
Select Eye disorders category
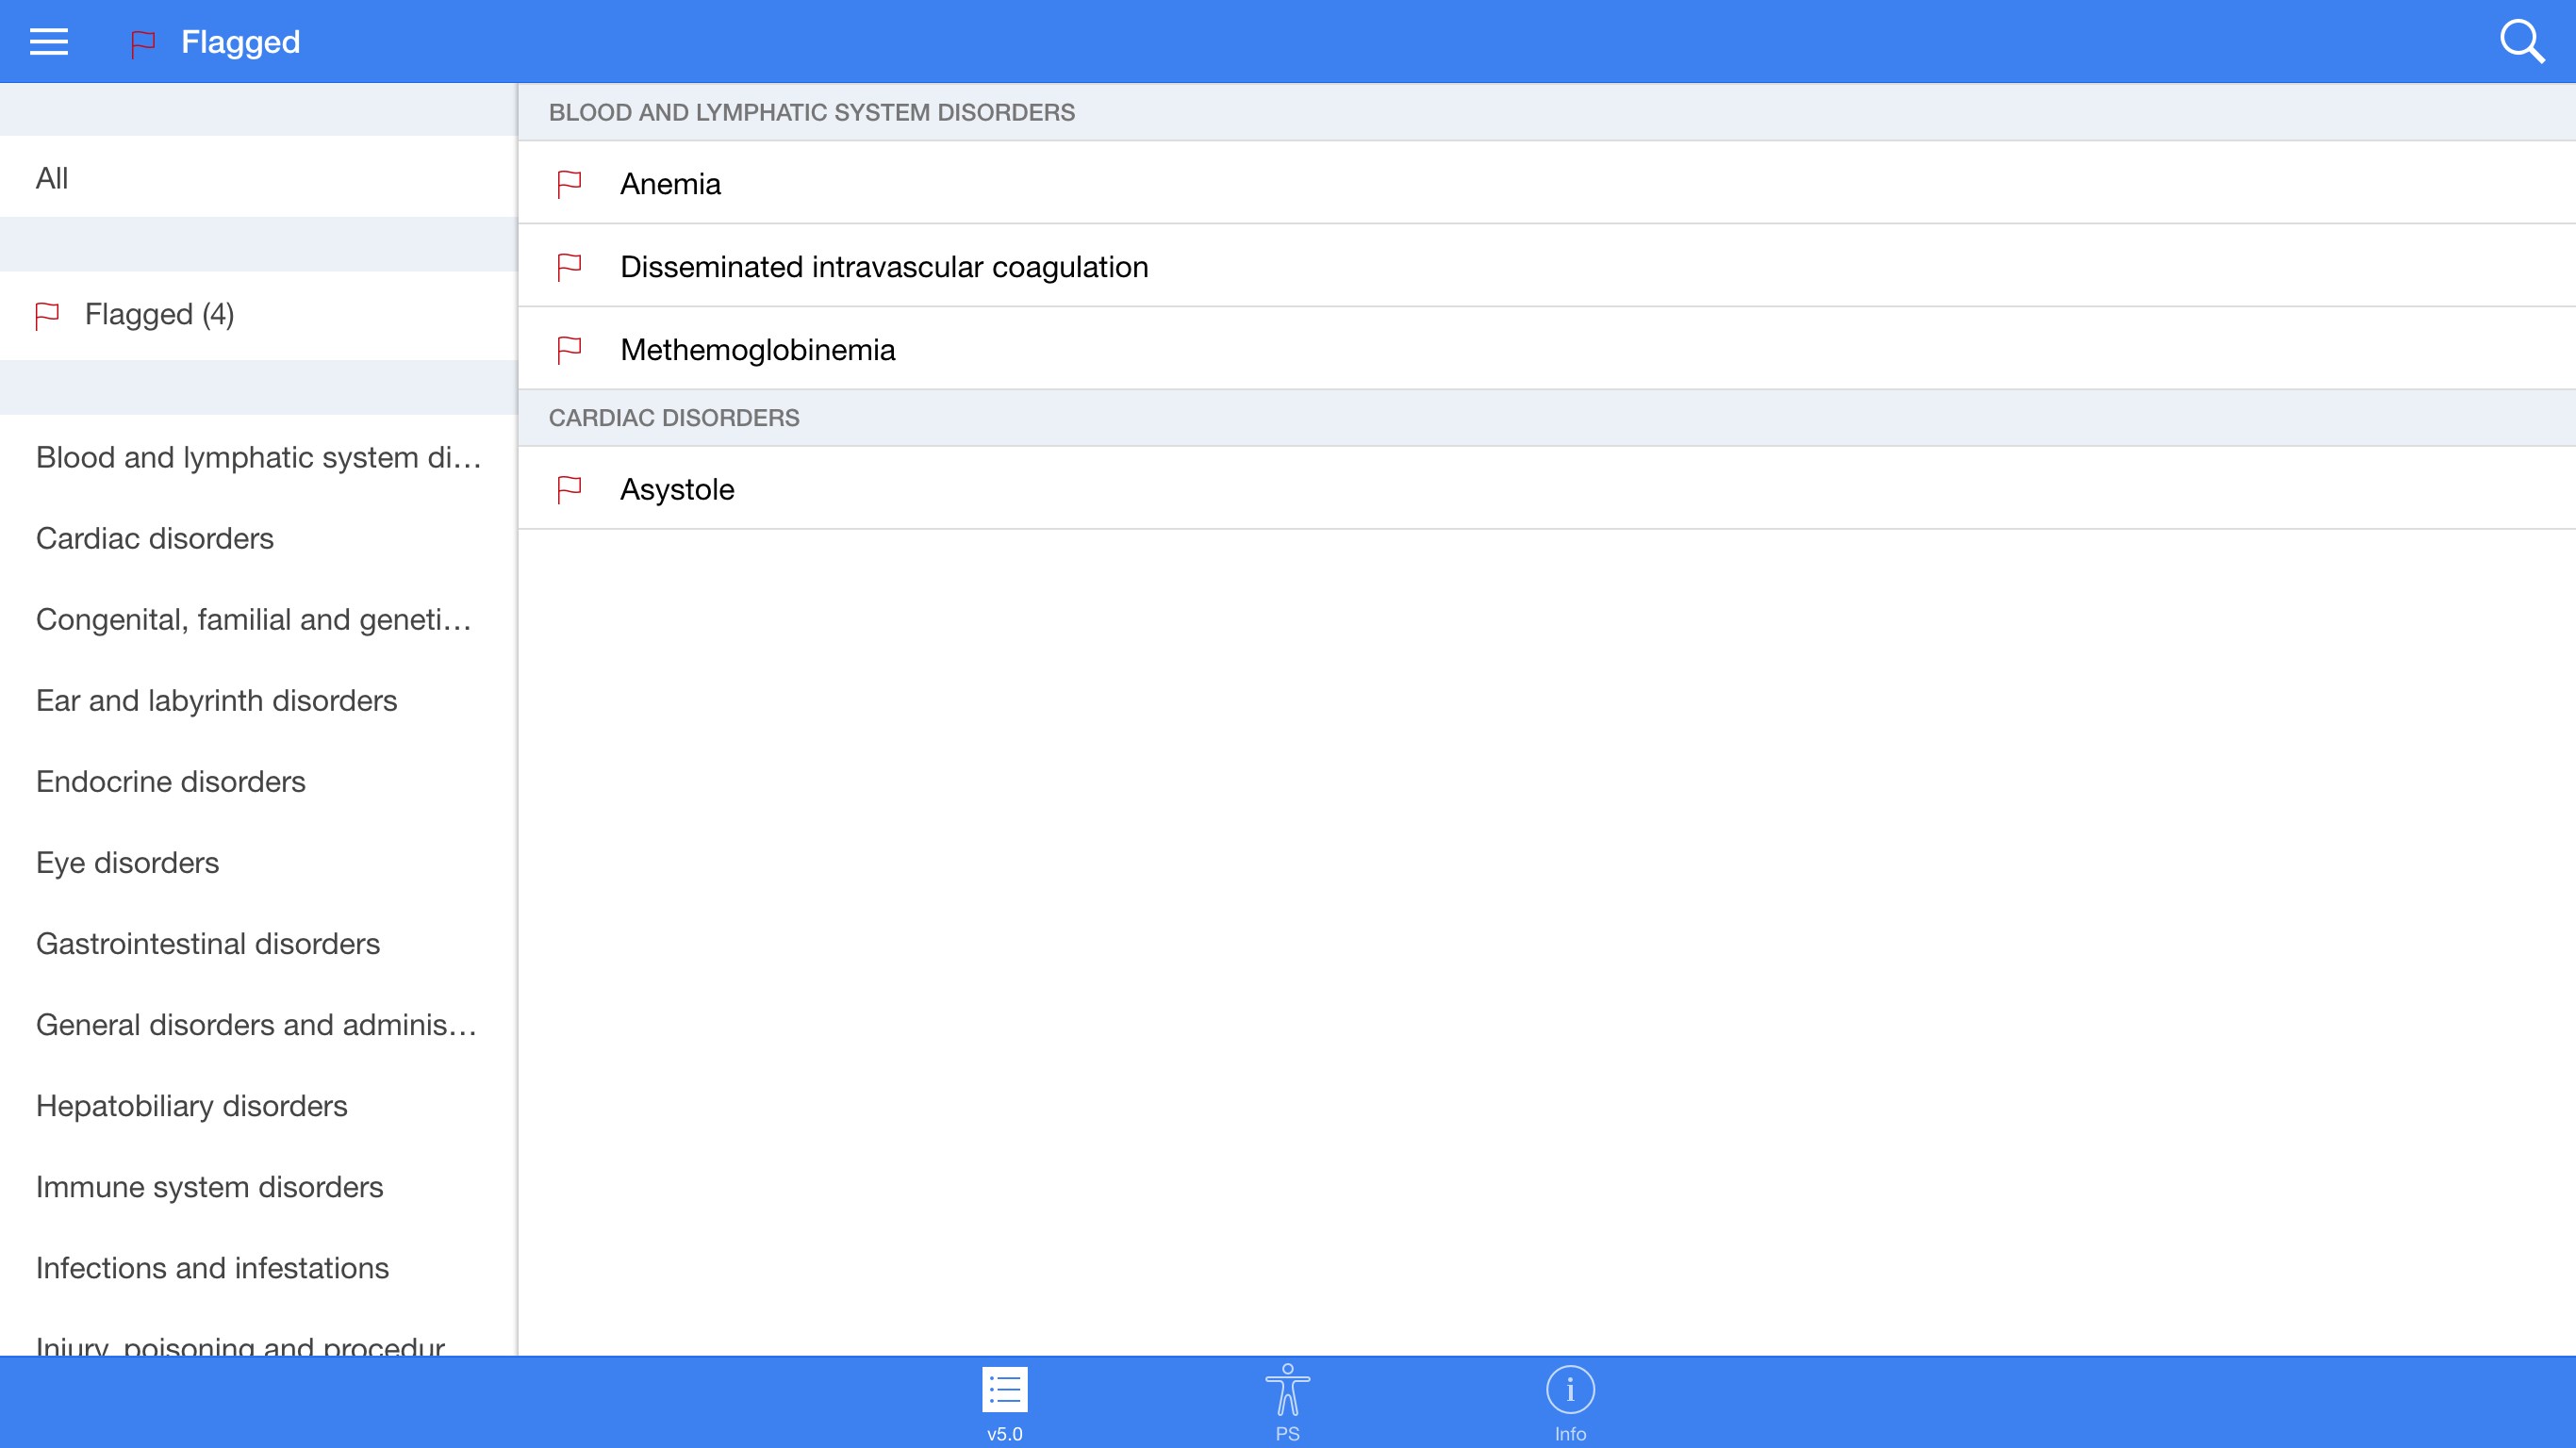(128, 862)
